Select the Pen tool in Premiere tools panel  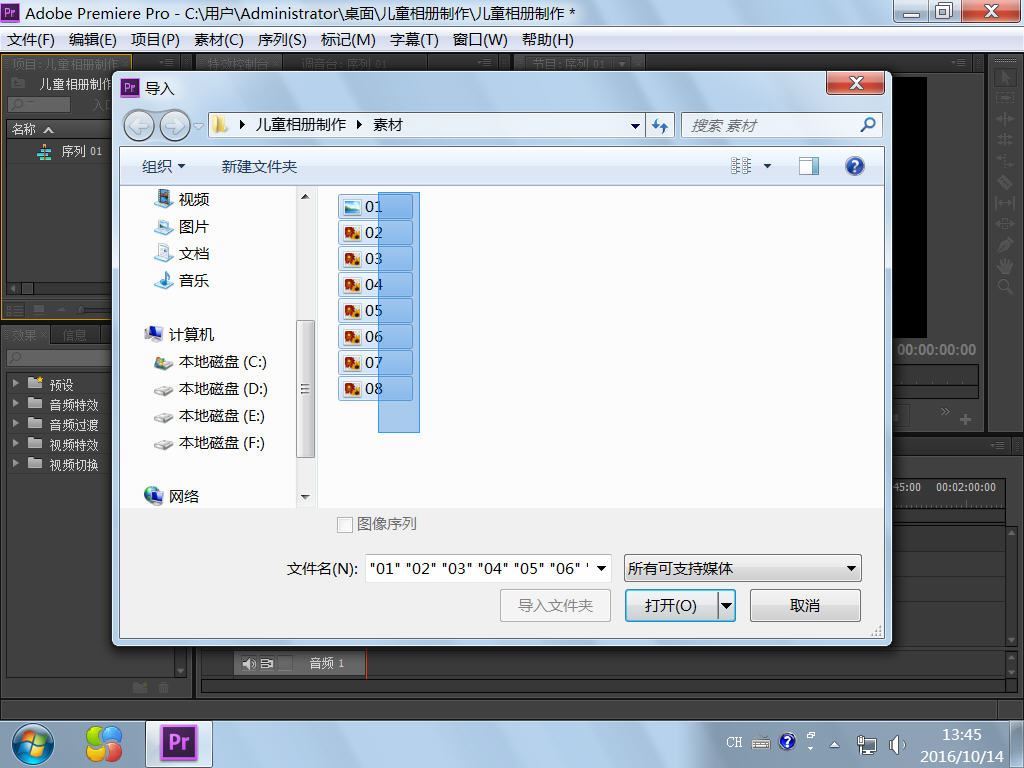[x=1004, y=245]
